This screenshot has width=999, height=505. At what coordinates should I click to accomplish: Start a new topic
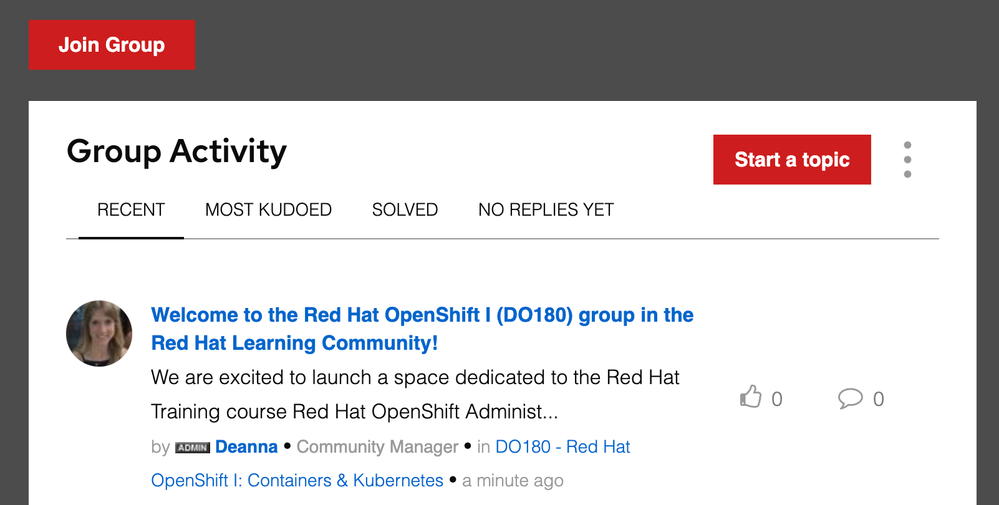(x=791, y=160)
